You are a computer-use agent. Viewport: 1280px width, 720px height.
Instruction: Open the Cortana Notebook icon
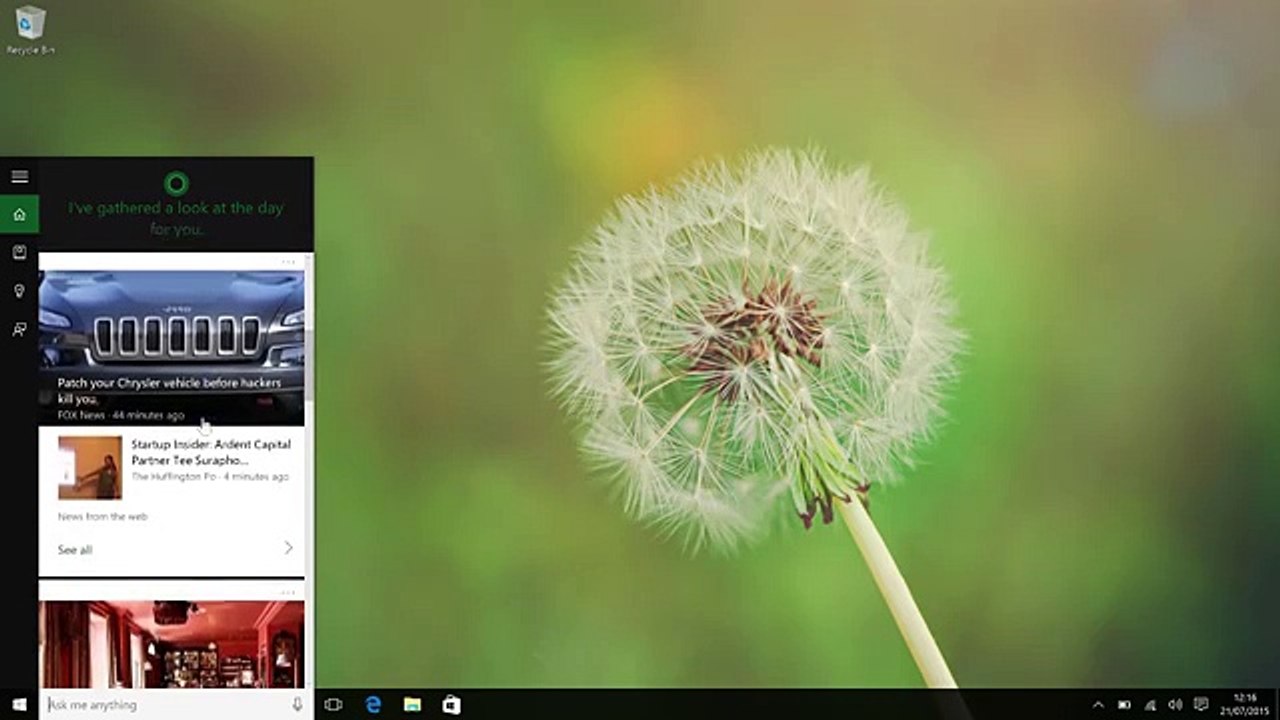[x=19, y=252]
